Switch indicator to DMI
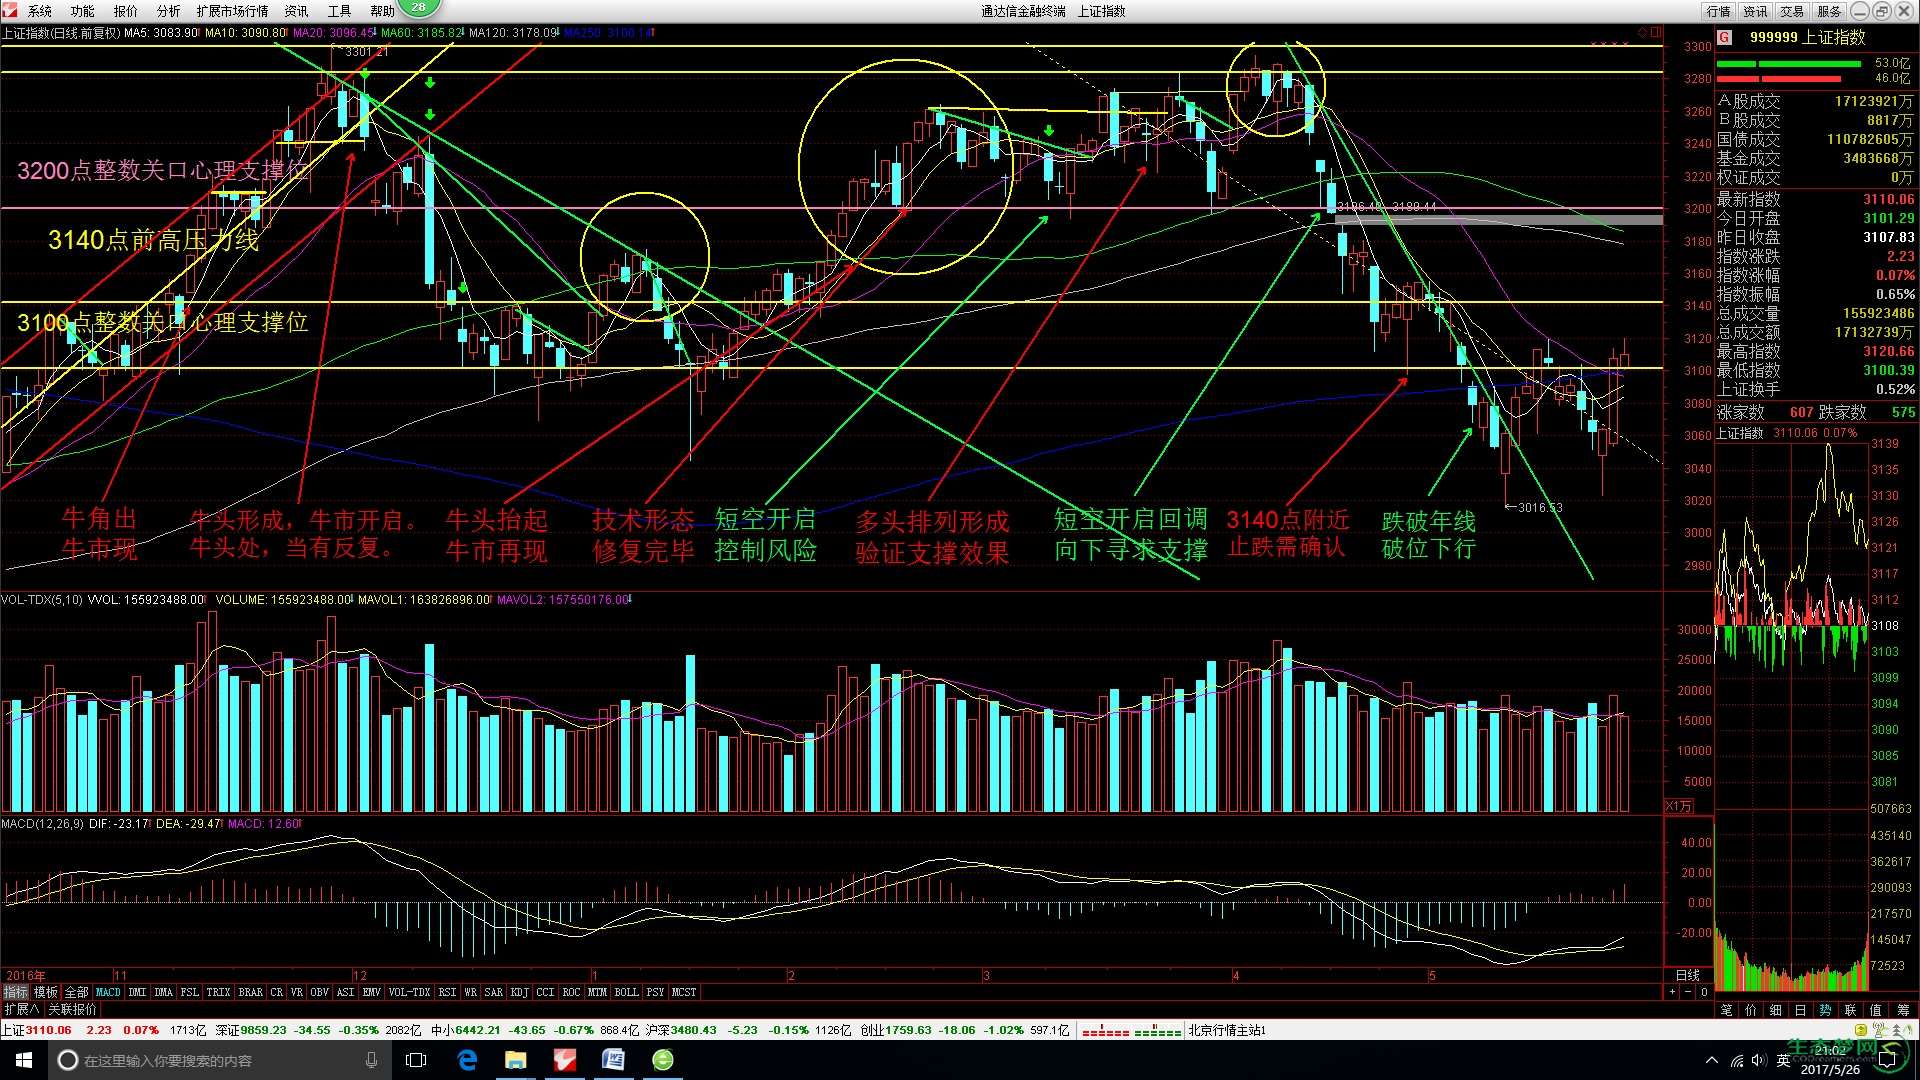Screen dimensions: 1920x1080 click(138, 992)
